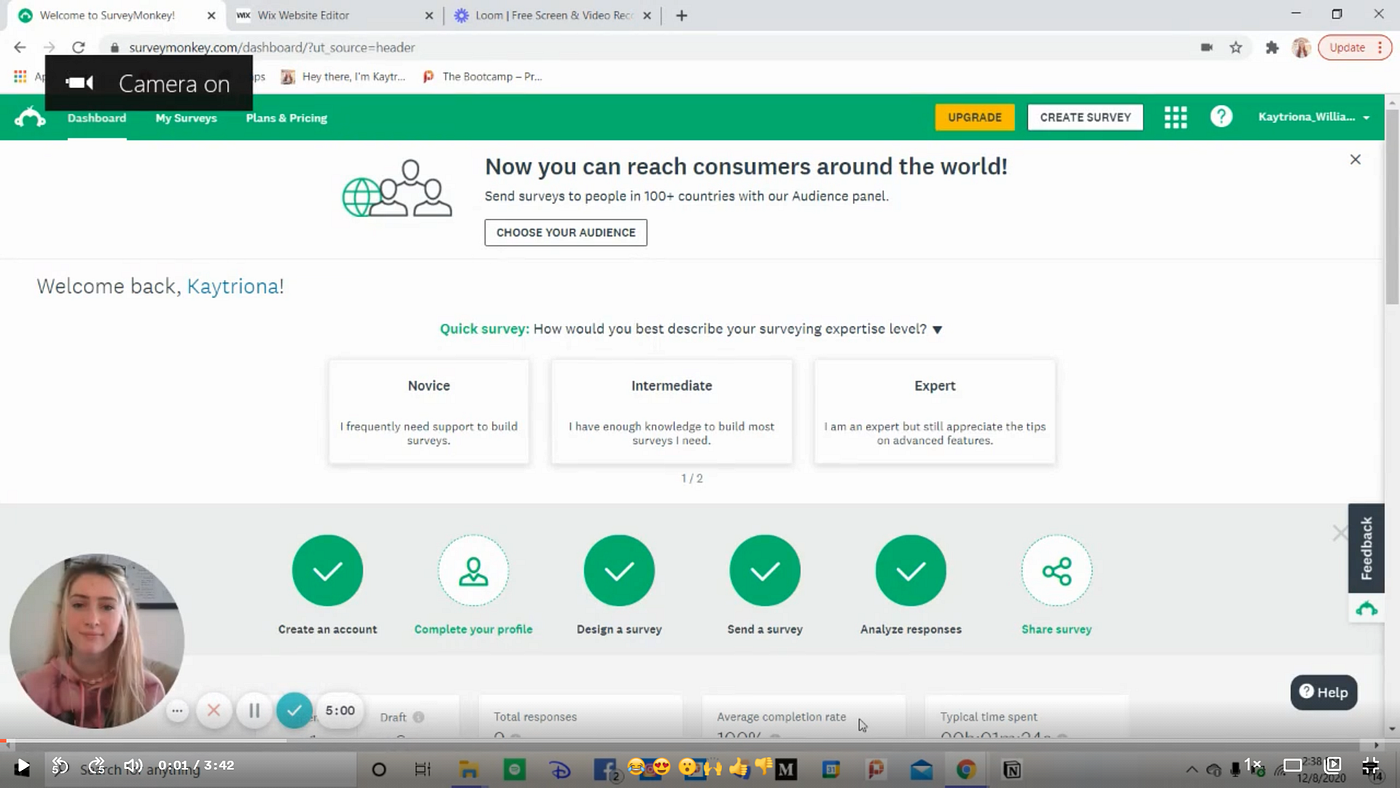
Task: Click the video progress bar to seek
Action: [x=700, y=744]
